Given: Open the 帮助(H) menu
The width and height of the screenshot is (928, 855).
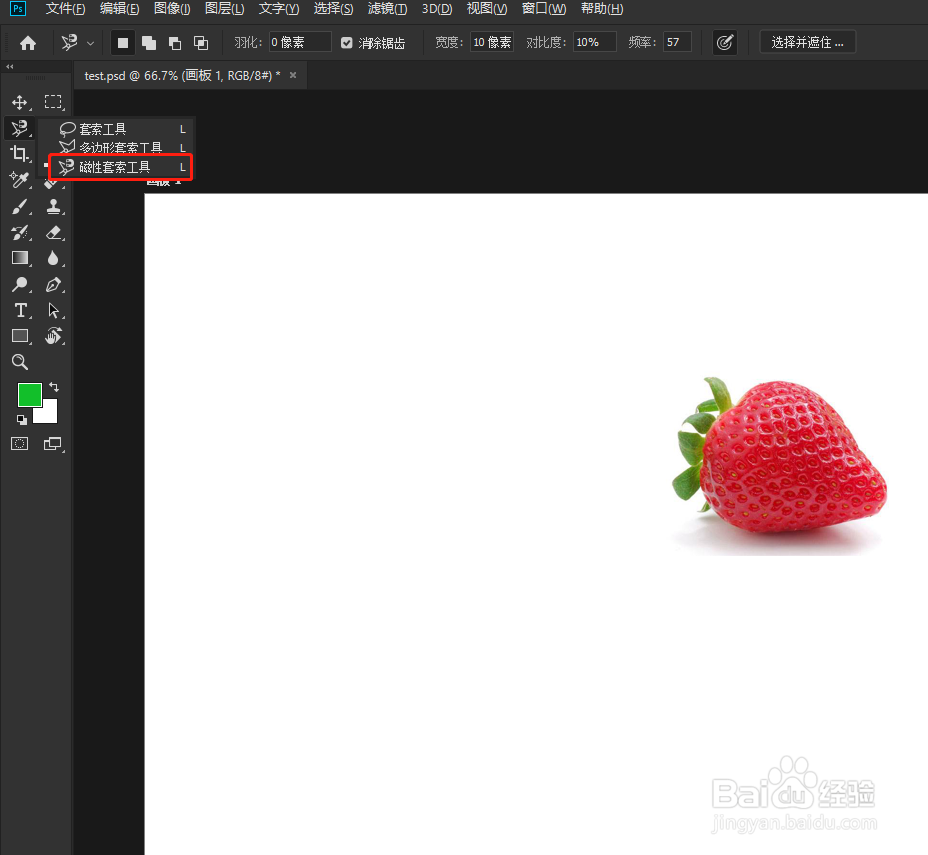Looking at the screenshot, I should tap(602, 9).
